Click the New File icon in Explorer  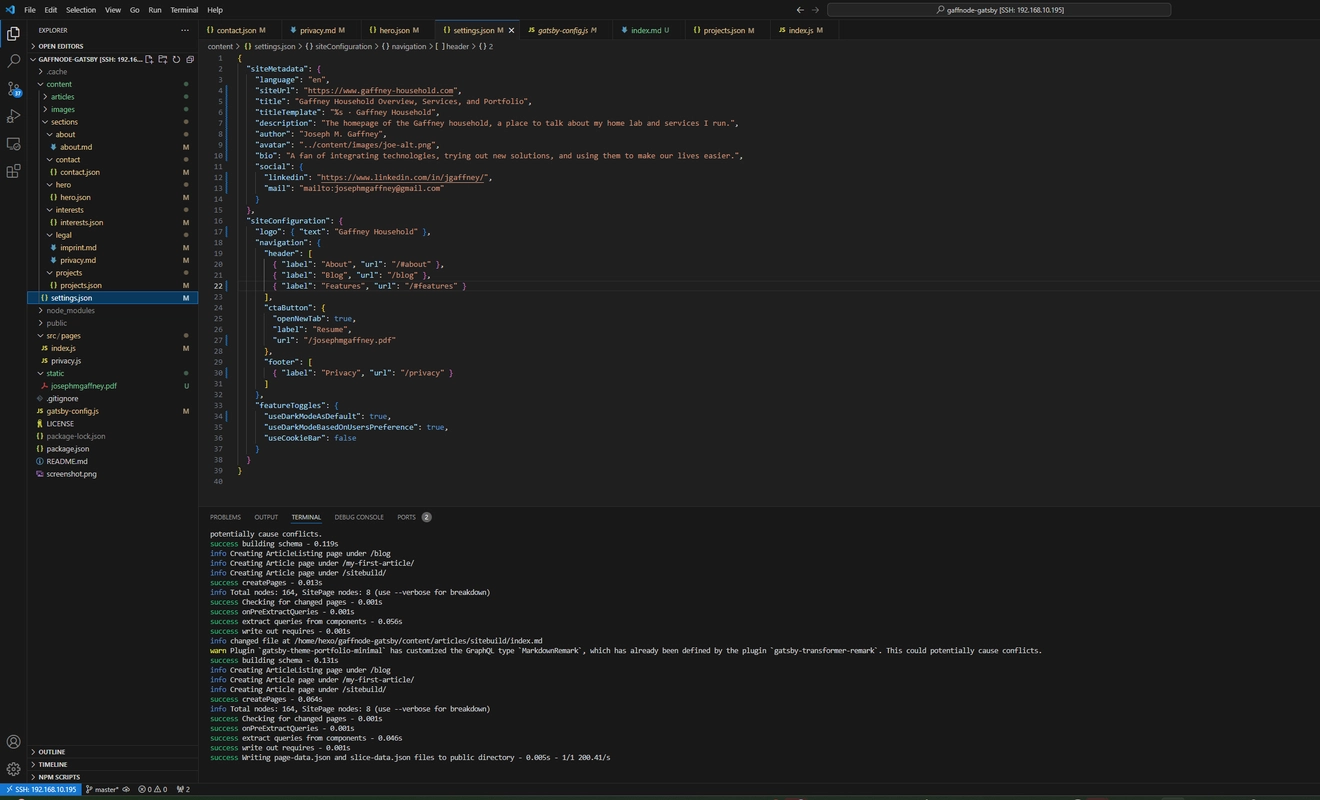point(149,59)
